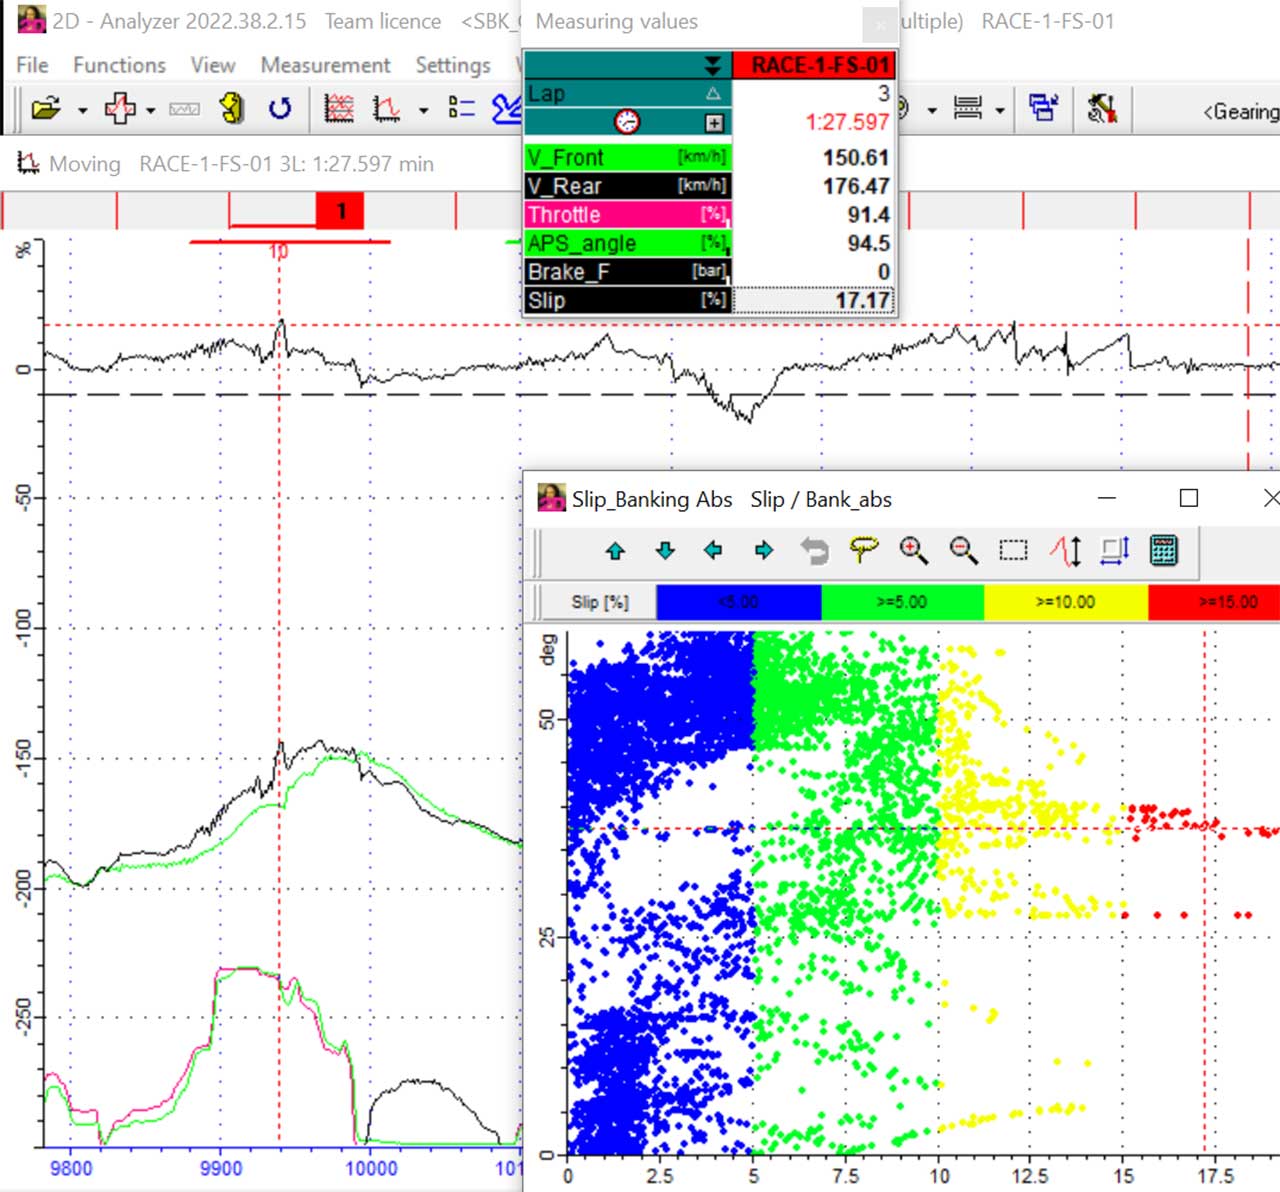The width and height of the screenshot is (1280, 1192).
Task: Click the open measurement folder icon
Action: [x=45, y=108]
